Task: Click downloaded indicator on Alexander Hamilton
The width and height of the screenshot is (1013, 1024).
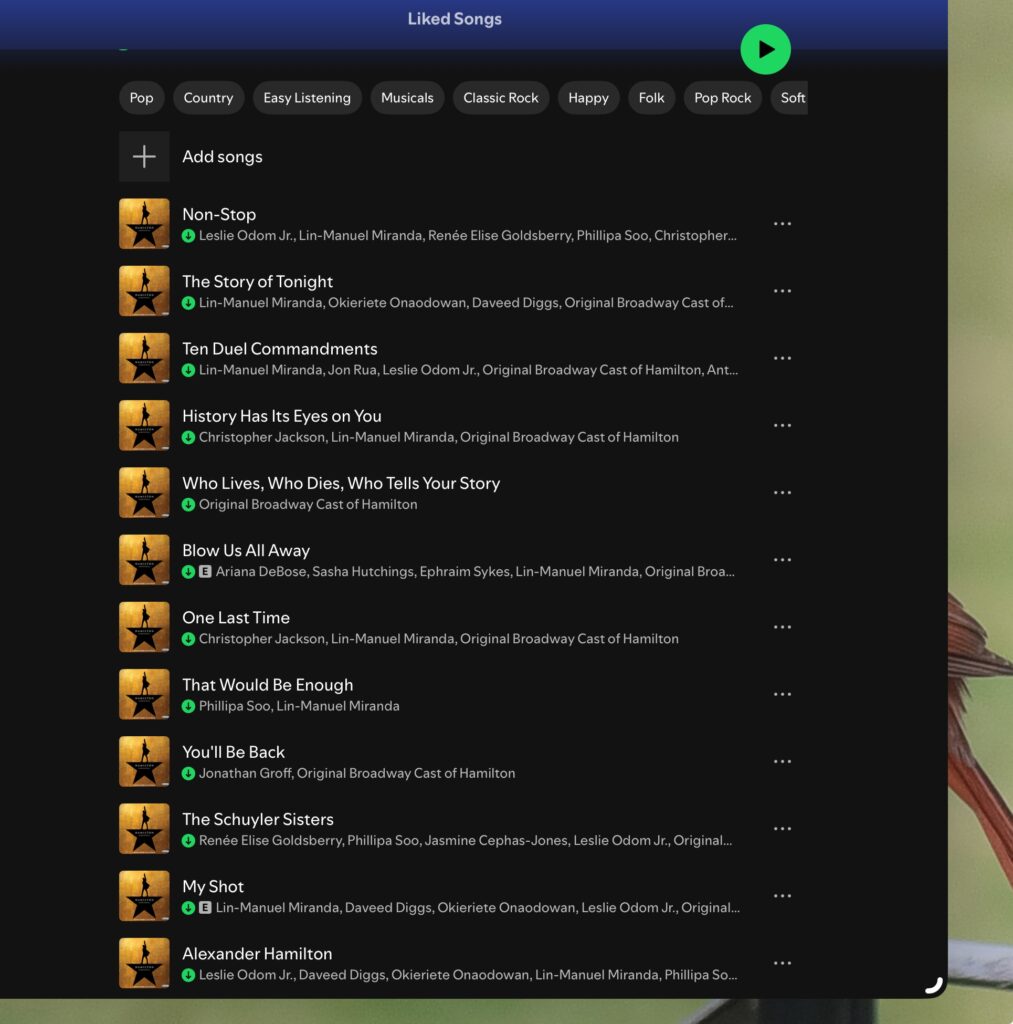Action: coord(188,976)
